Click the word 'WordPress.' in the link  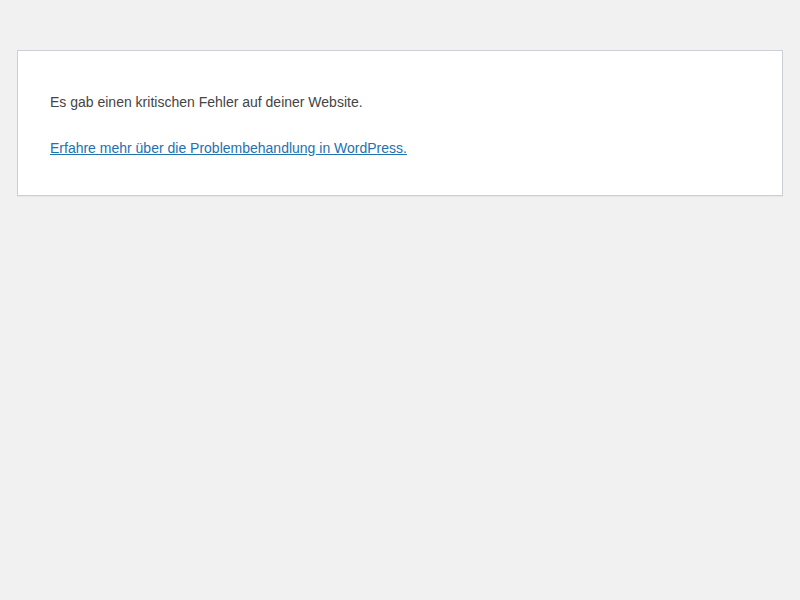pyautogui.click(x=370, y=148)
